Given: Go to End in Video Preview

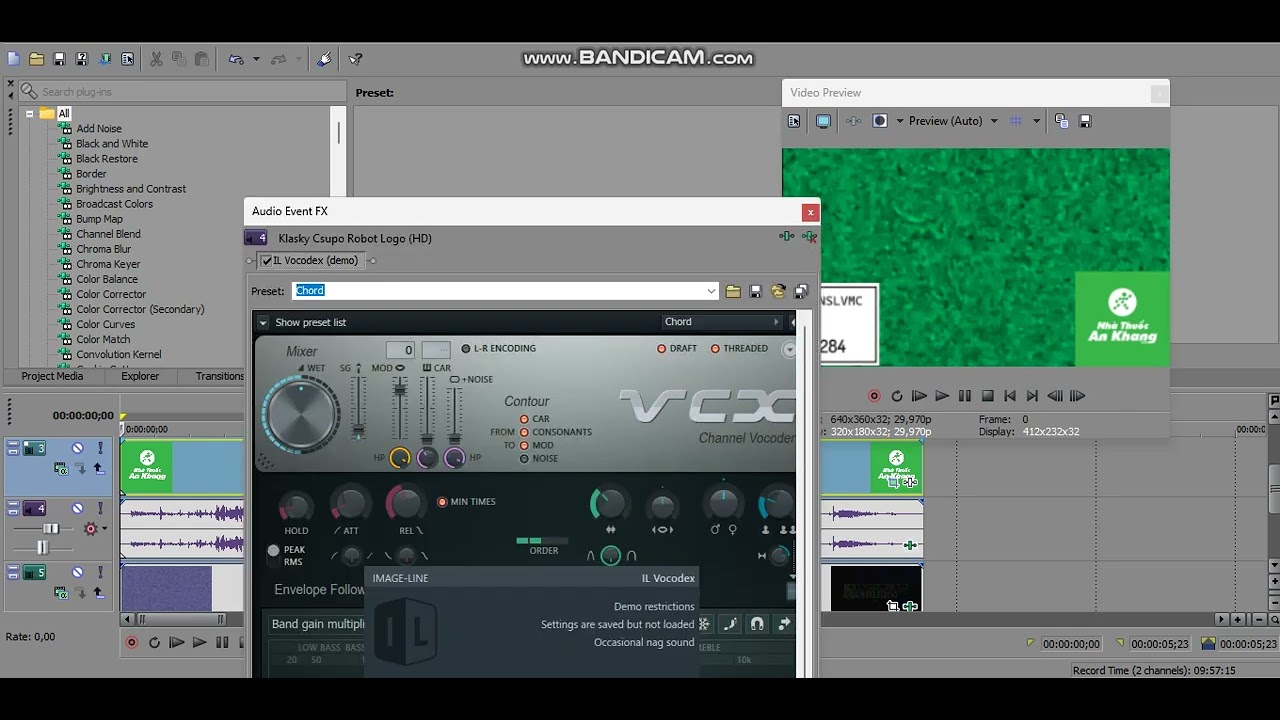Looking at the screenshot, I should tap(1032, 396).
